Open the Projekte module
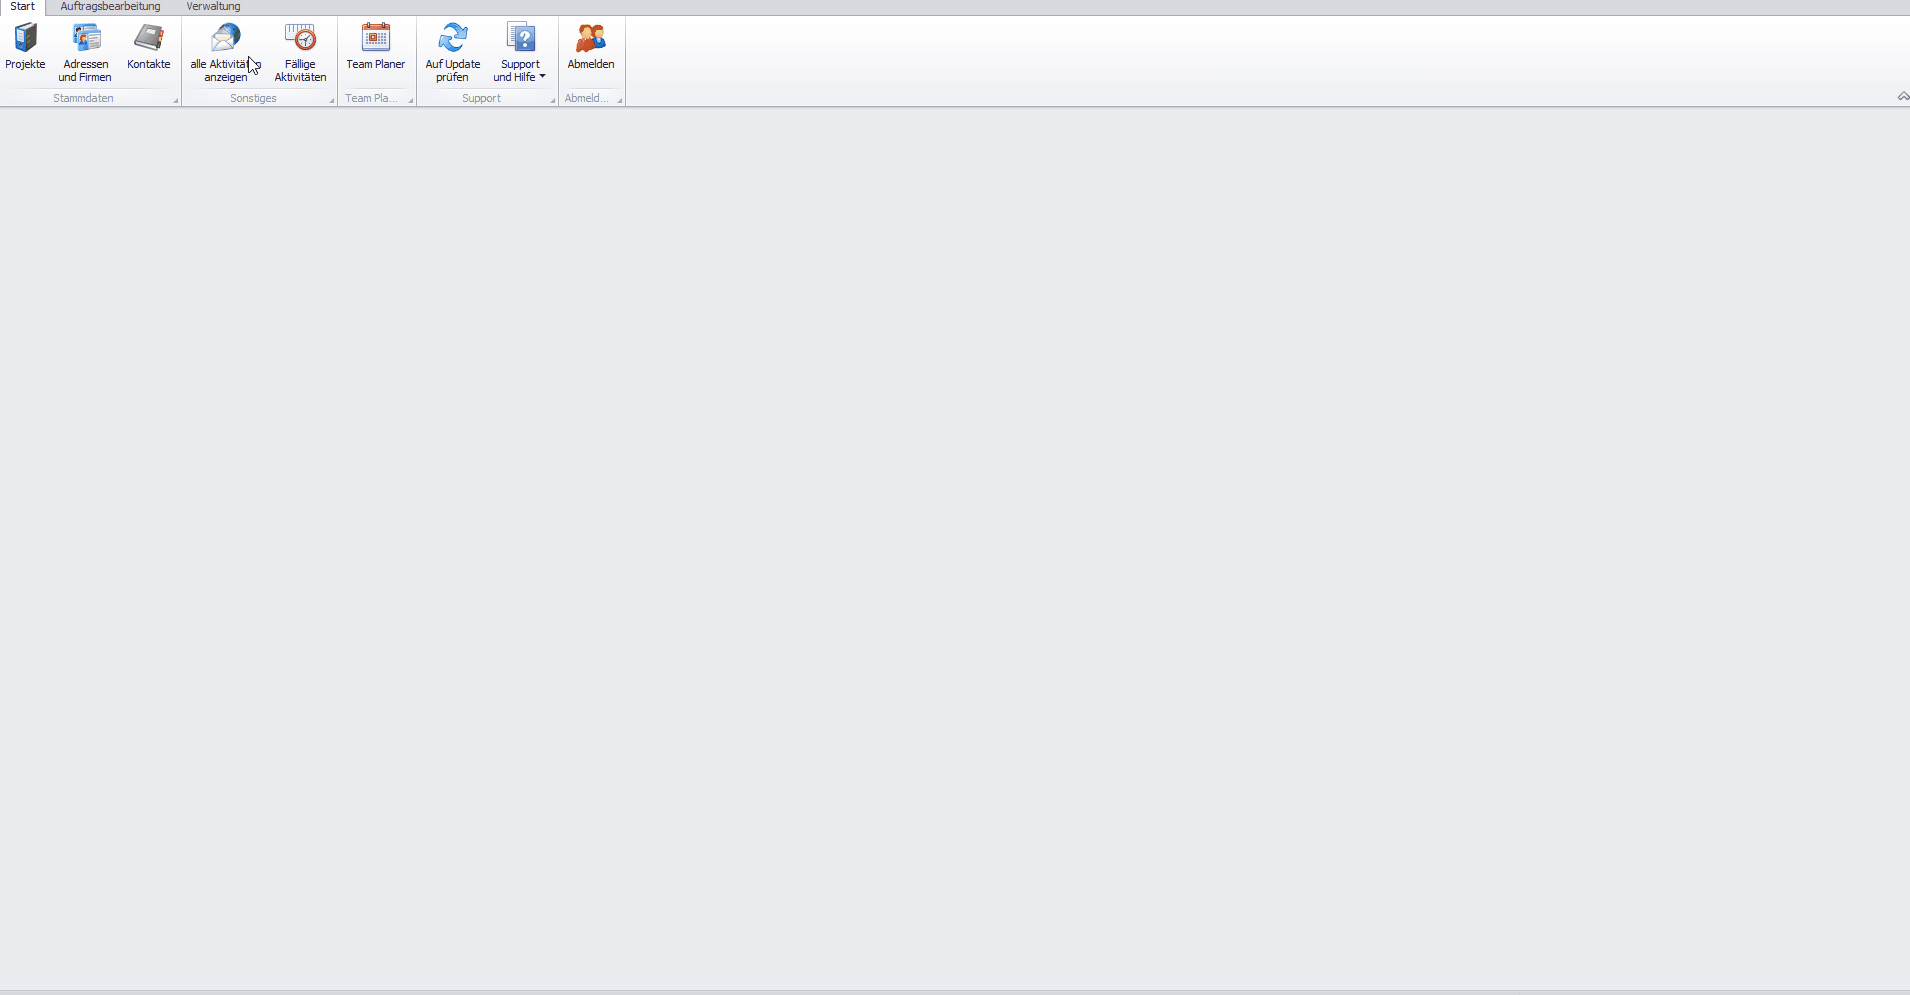This screenshot has width=1910, height=995. [x=25, y=48]
